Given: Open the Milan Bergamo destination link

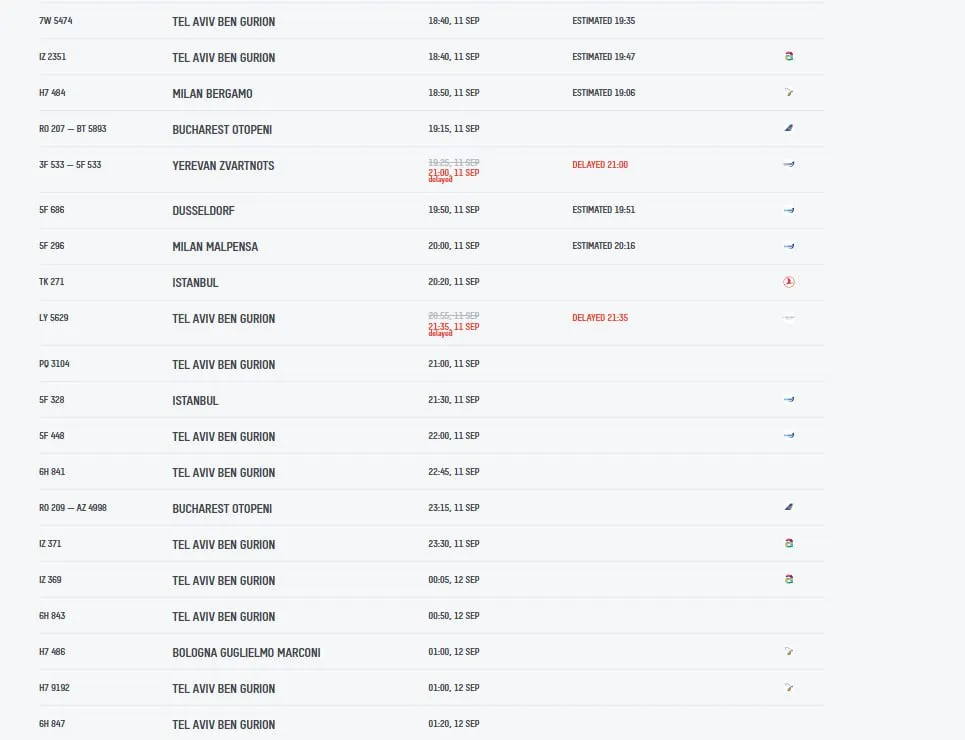Looking at the screenshot, I should tap(212, 94).
